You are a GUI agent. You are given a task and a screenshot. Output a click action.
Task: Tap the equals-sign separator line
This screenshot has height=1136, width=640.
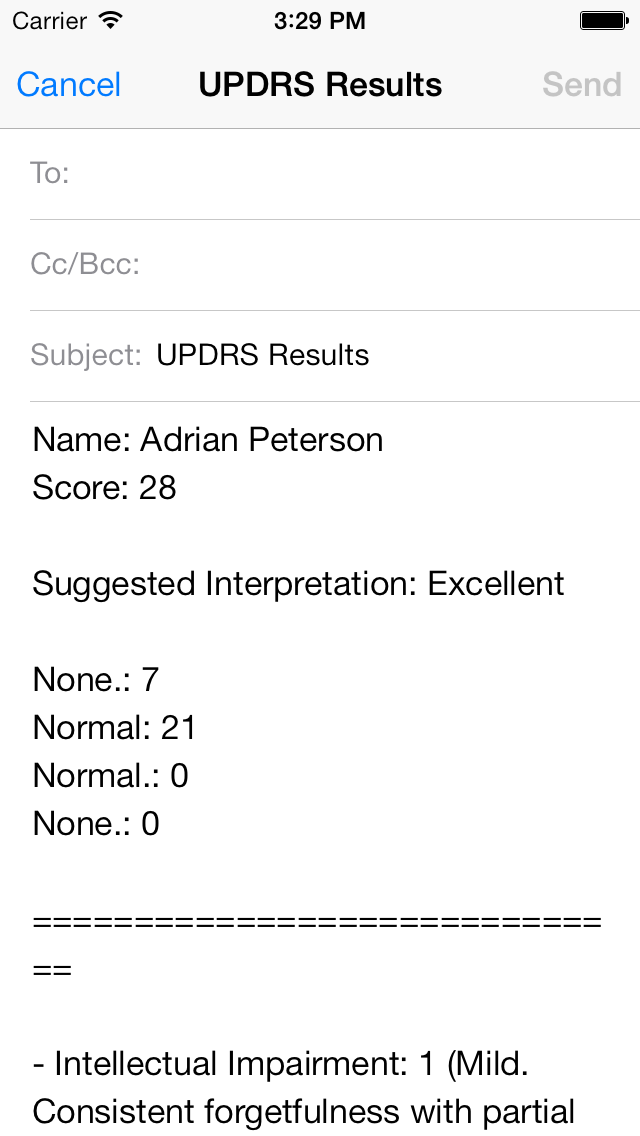coord(317,945)
